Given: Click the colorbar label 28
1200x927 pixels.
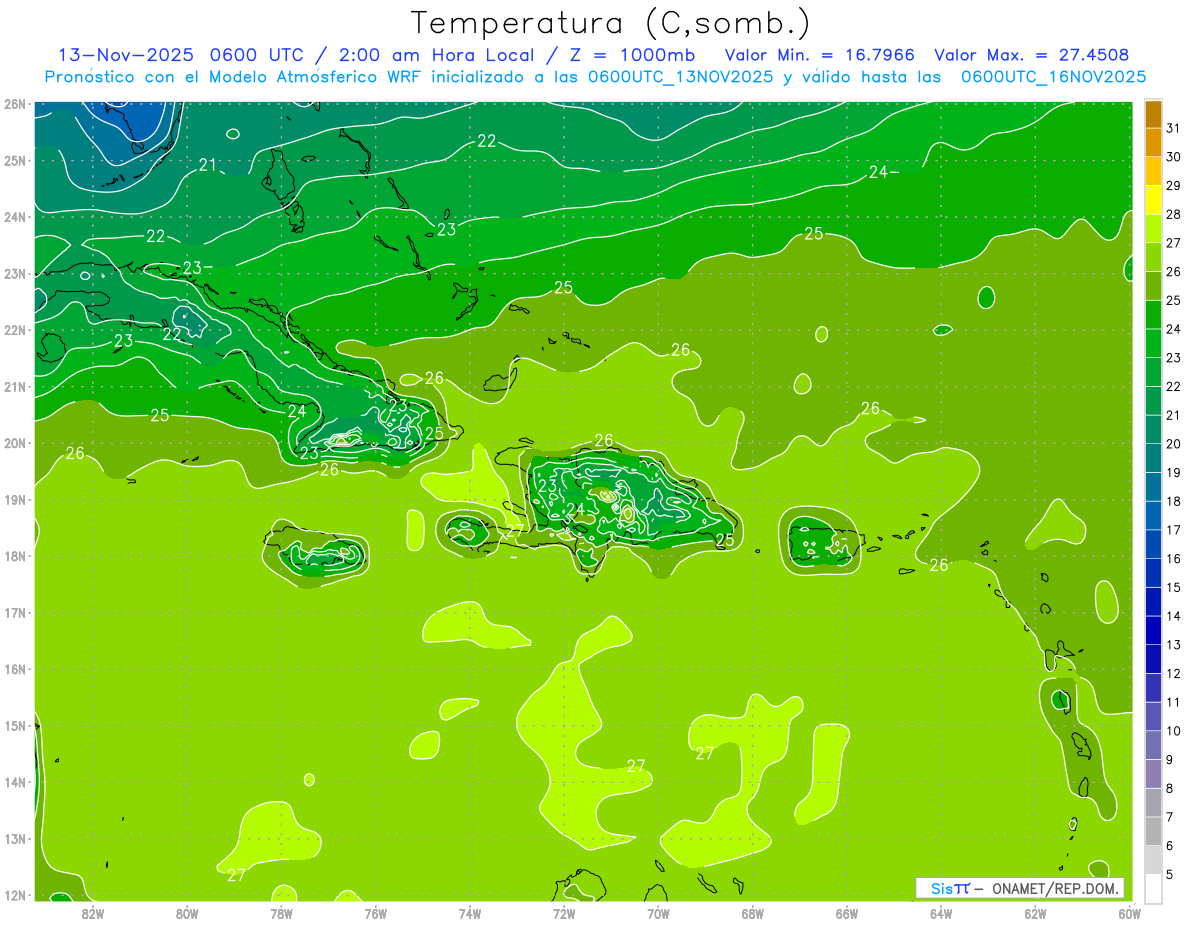Looking at the screenshot, I should 1174,214.
